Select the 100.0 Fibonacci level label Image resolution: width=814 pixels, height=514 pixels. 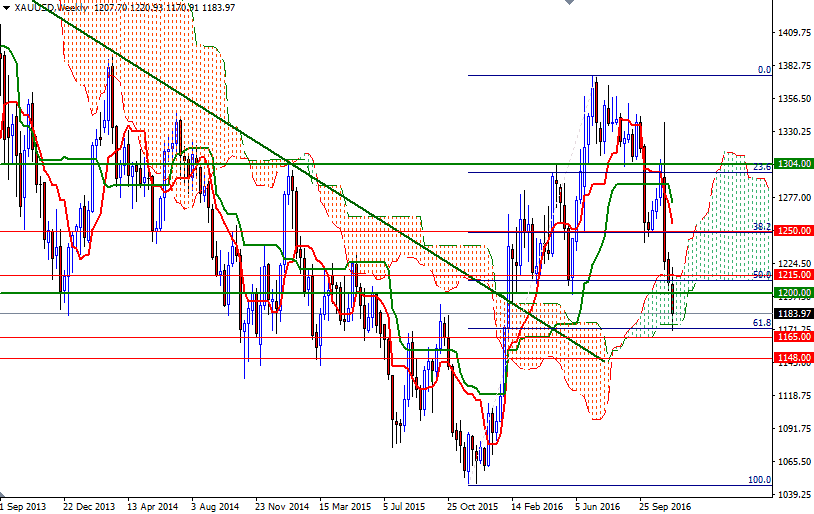(x=759, y=480)
